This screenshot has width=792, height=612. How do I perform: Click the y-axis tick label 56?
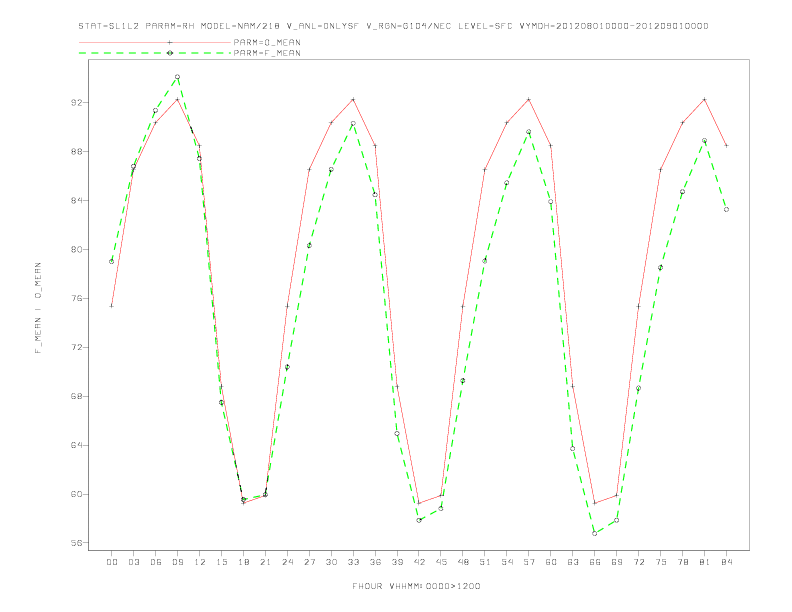click(x=76, y=543)
